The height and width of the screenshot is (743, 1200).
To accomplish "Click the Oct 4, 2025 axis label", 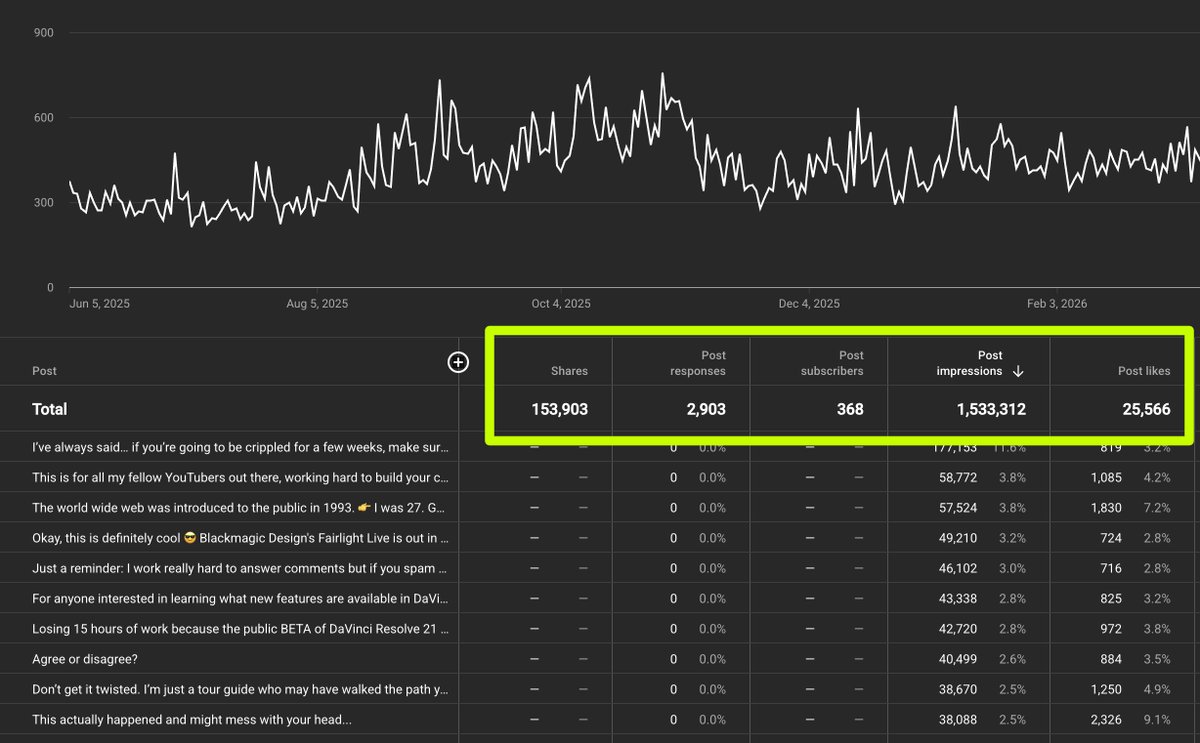I will (x=561, y=303).
